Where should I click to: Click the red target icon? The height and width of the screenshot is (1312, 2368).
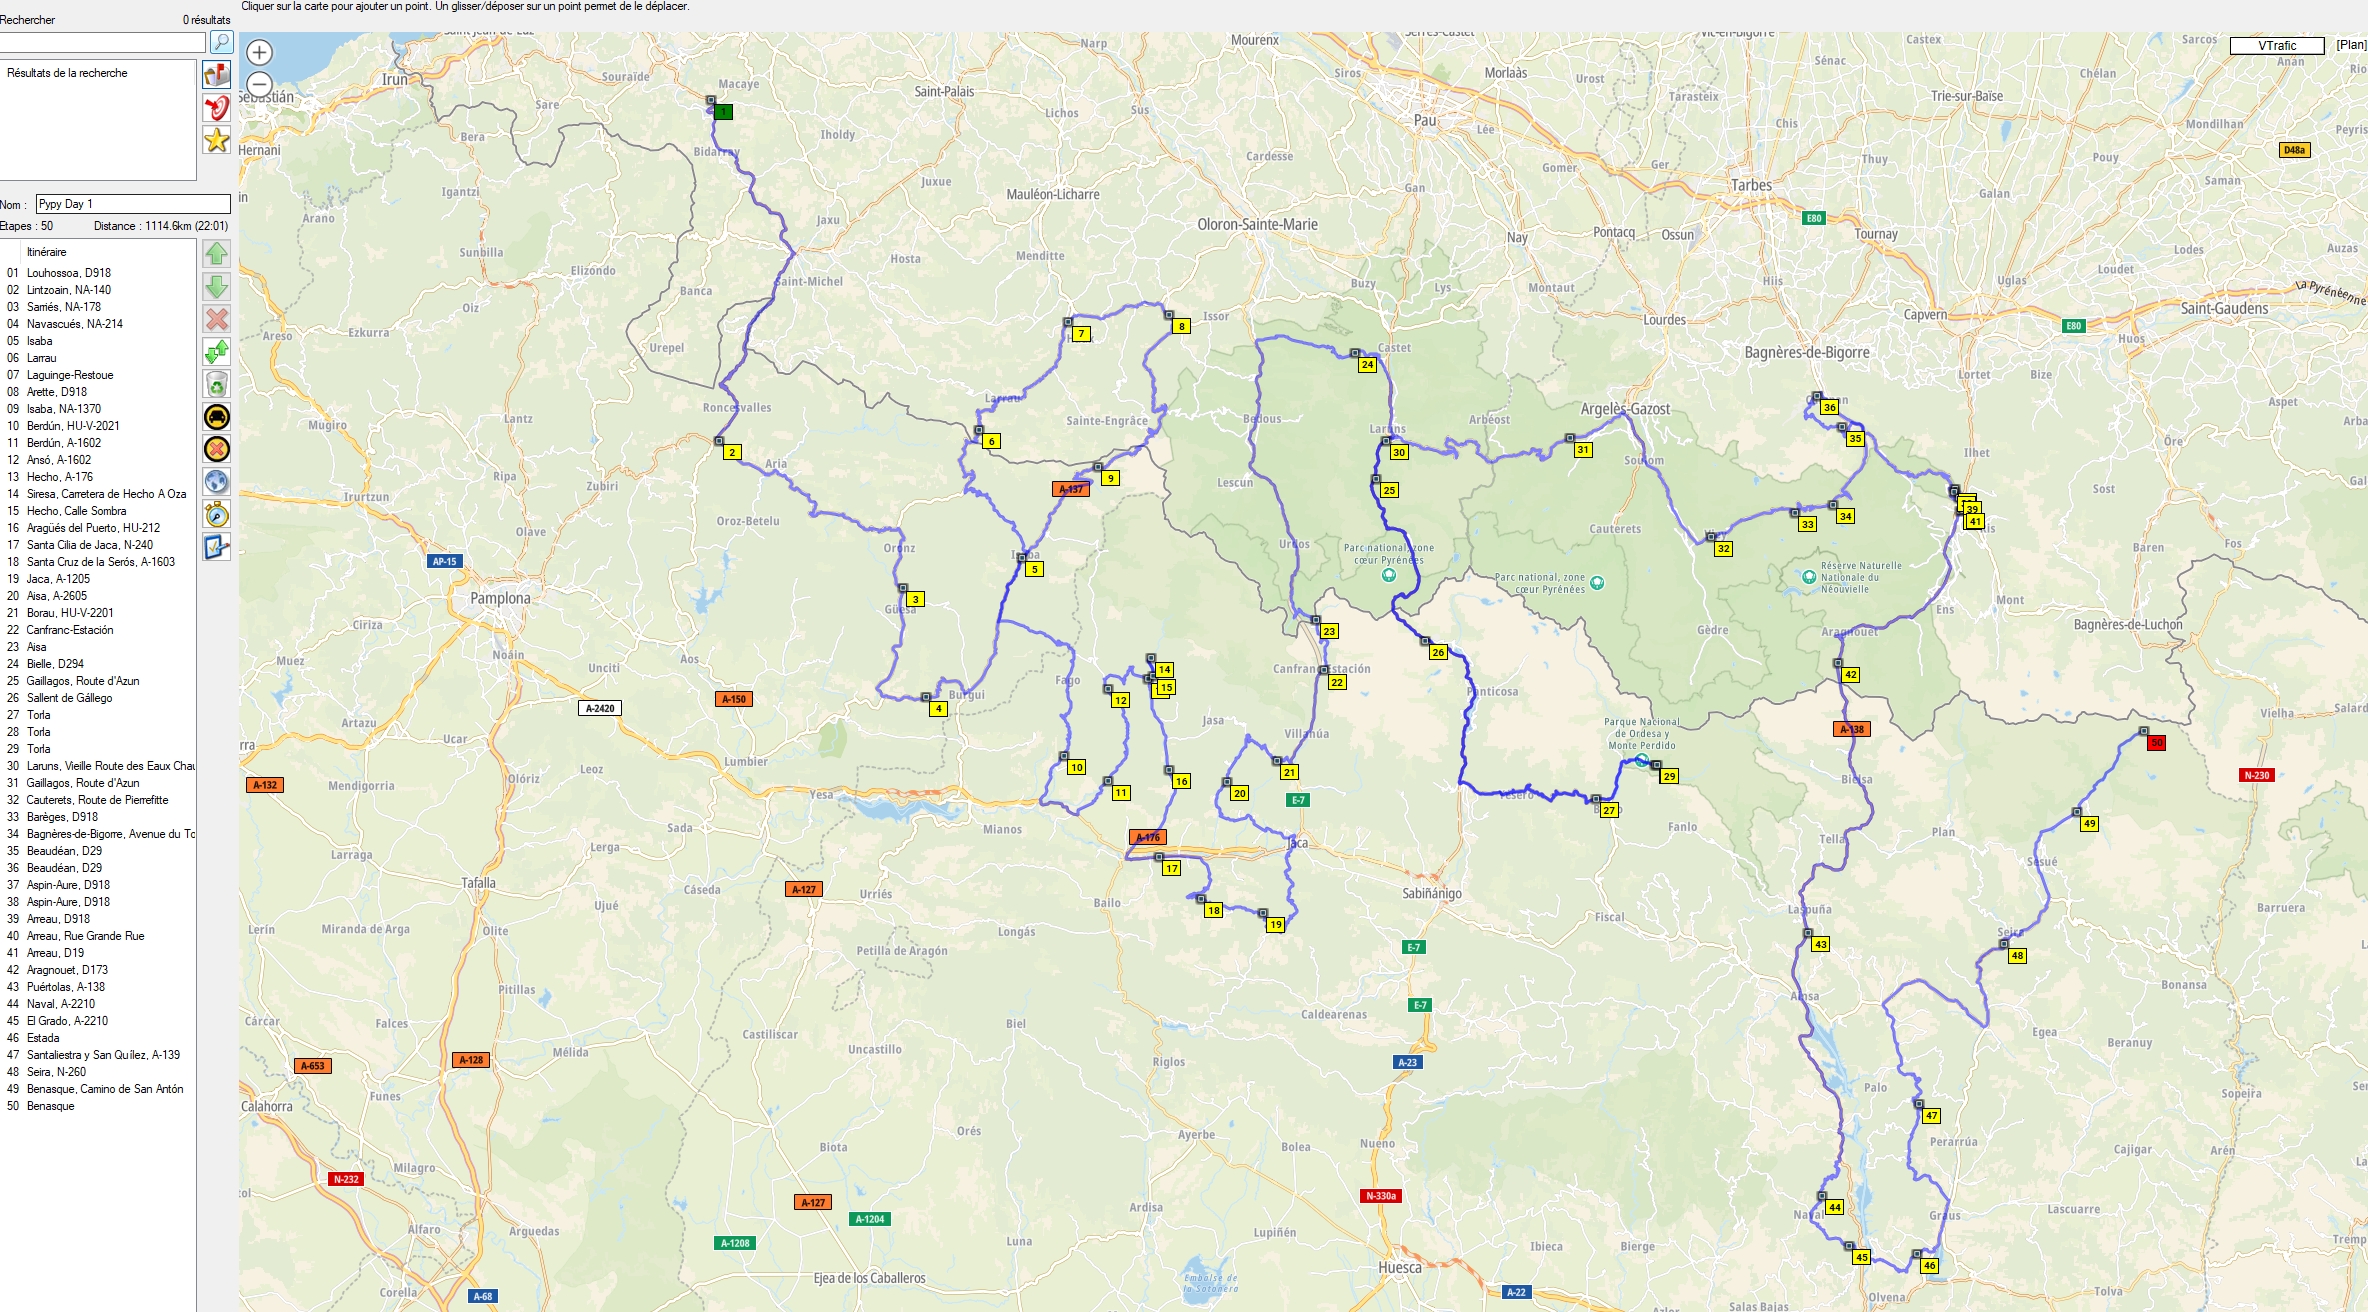click(217, 108)
